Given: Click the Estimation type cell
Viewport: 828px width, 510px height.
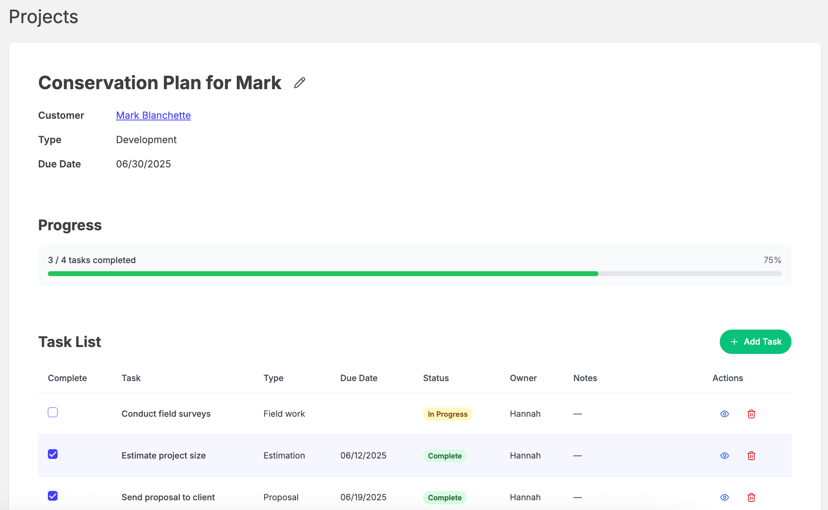Looking at the screenshot, I should pos(284,456).
